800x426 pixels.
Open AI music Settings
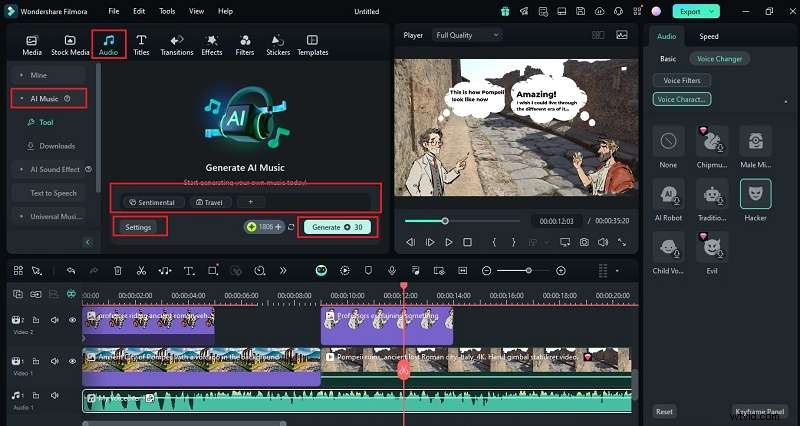tap(138, 227)
